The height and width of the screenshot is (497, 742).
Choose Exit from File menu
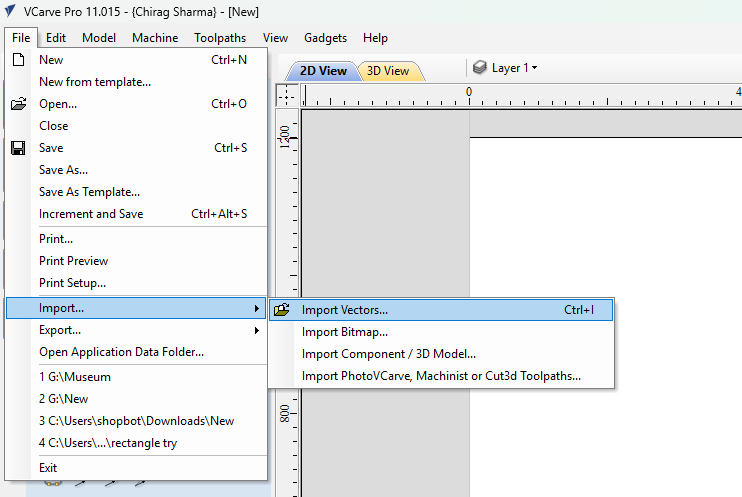tap(136, 468)
